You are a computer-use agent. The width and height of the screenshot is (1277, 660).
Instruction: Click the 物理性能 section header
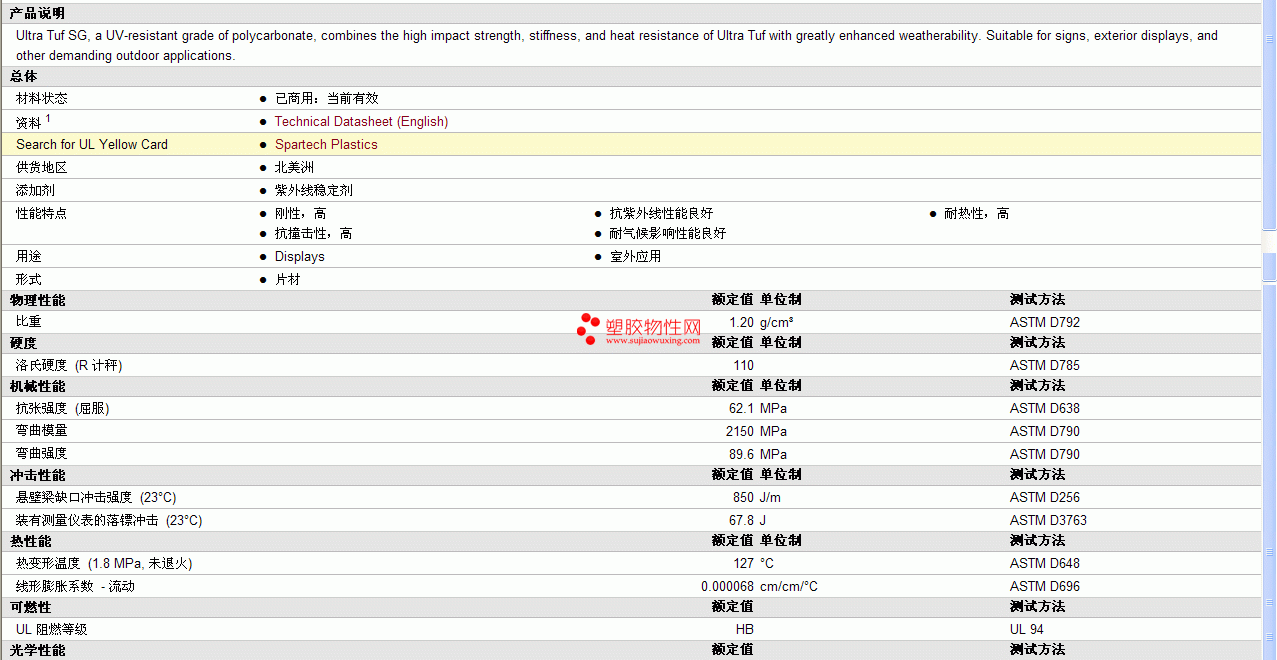coord(38,300)
